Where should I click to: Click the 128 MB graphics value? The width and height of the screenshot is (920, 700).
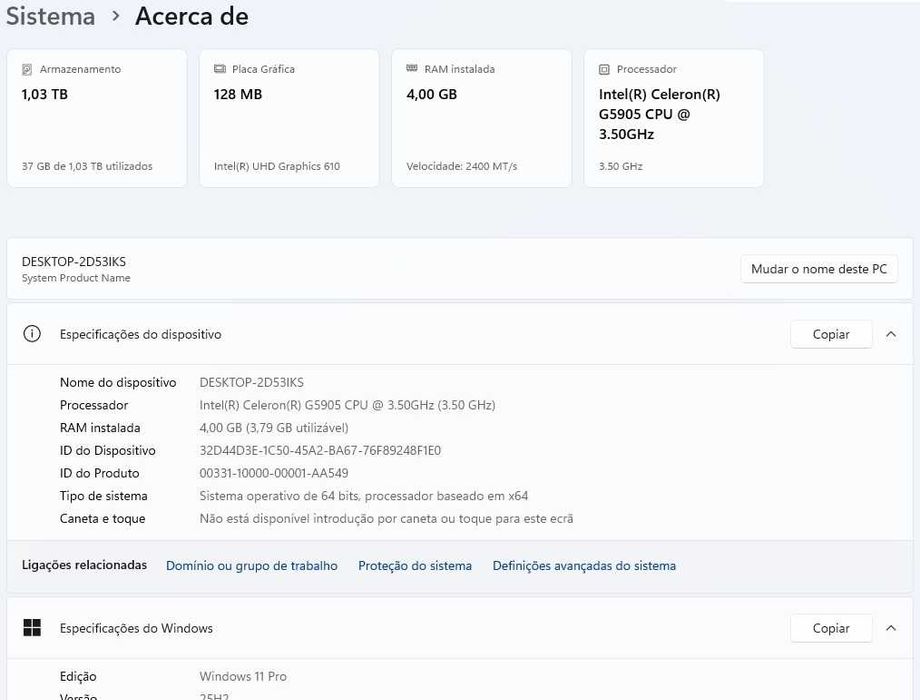pyautogui.click(x=238, y=94)
